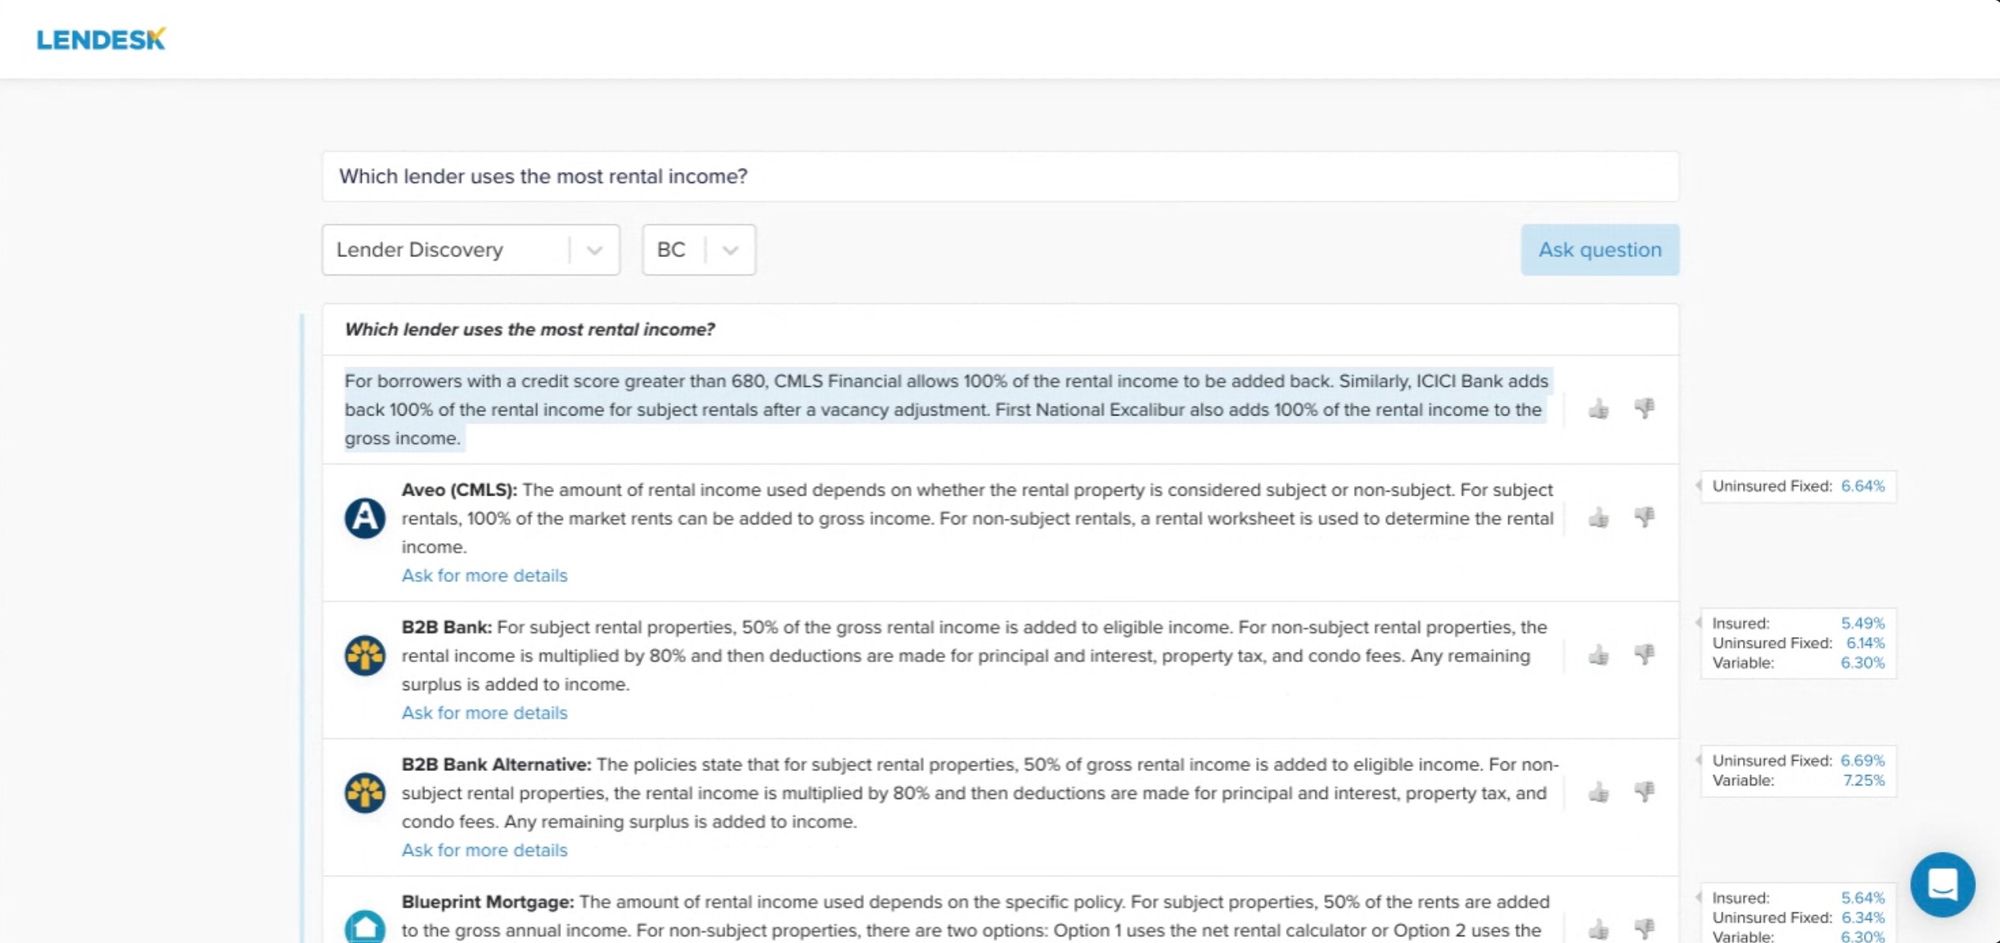Dislike the B2B Bank Alternative answer
The height and width of the screenshot is (943, 2000).
click(x=1644, y=791)
